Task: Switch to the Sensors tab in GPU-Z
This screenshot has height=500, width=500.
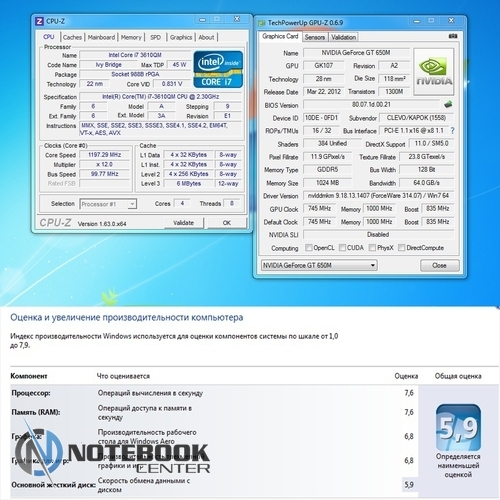Action: tap(315, 37)
